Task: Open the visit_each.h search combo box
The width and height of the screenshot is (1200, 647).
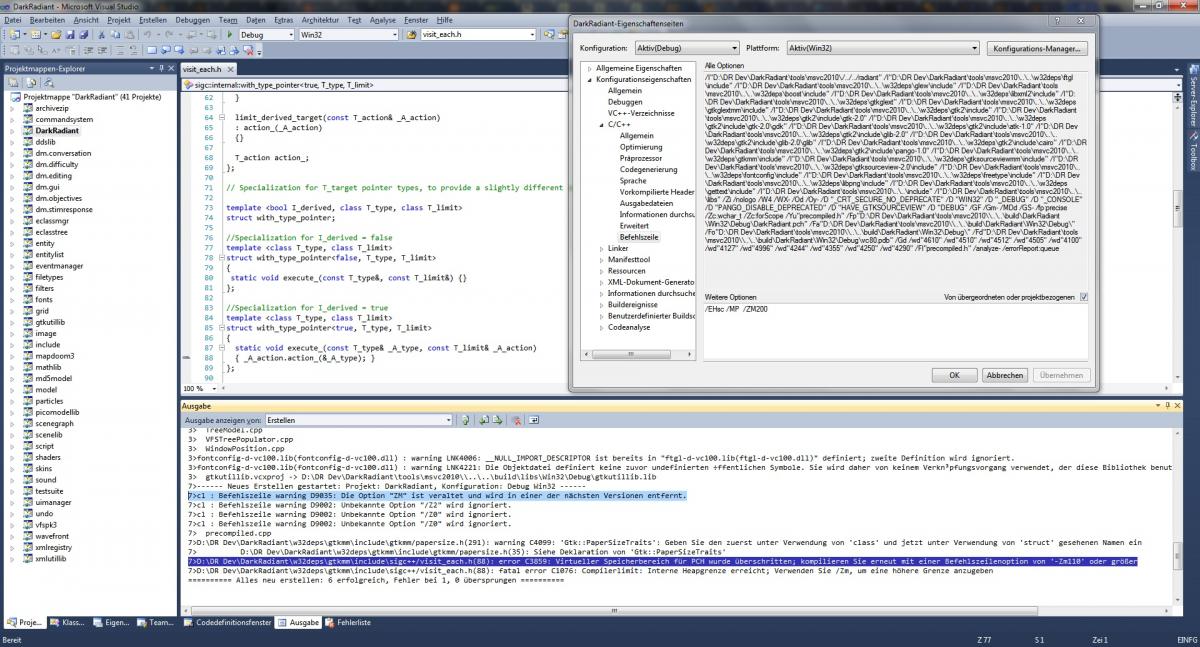Action: [x=478, y=34]
